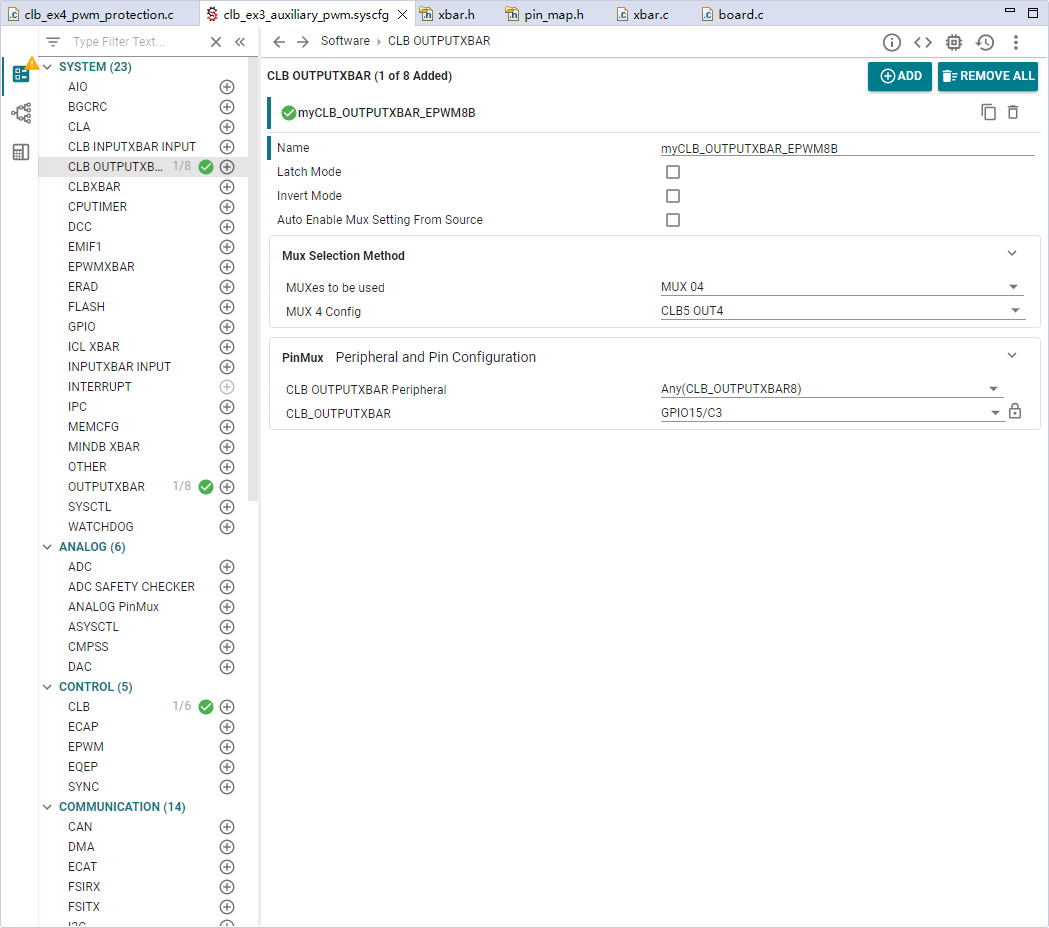
Task: Open the MUX 4 Config dropdown
Action: click(x=842, y=311)
